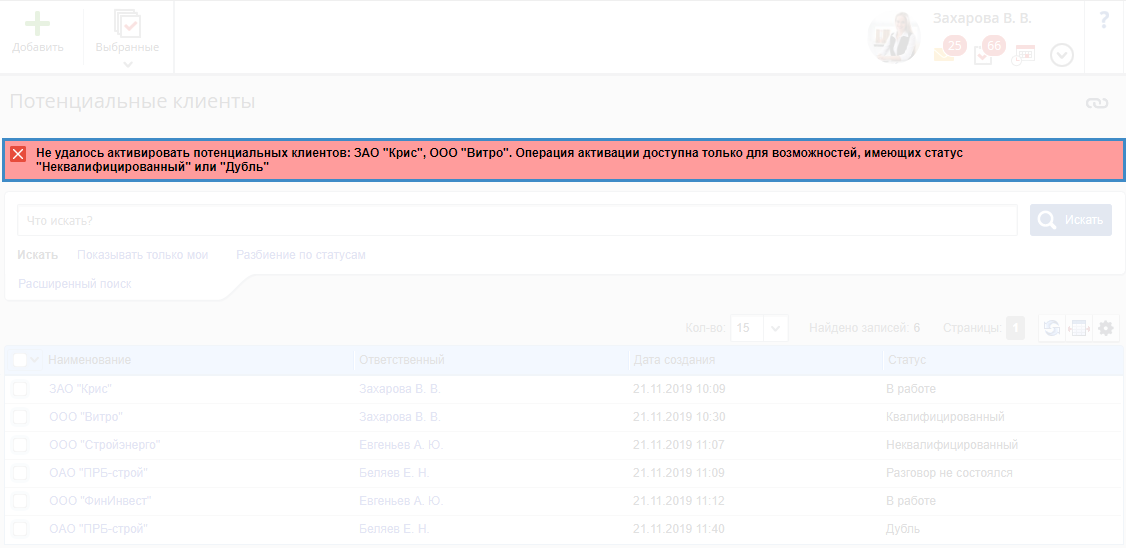Open Евгеньев А. Ю. in Стройэнерго row

401,445
